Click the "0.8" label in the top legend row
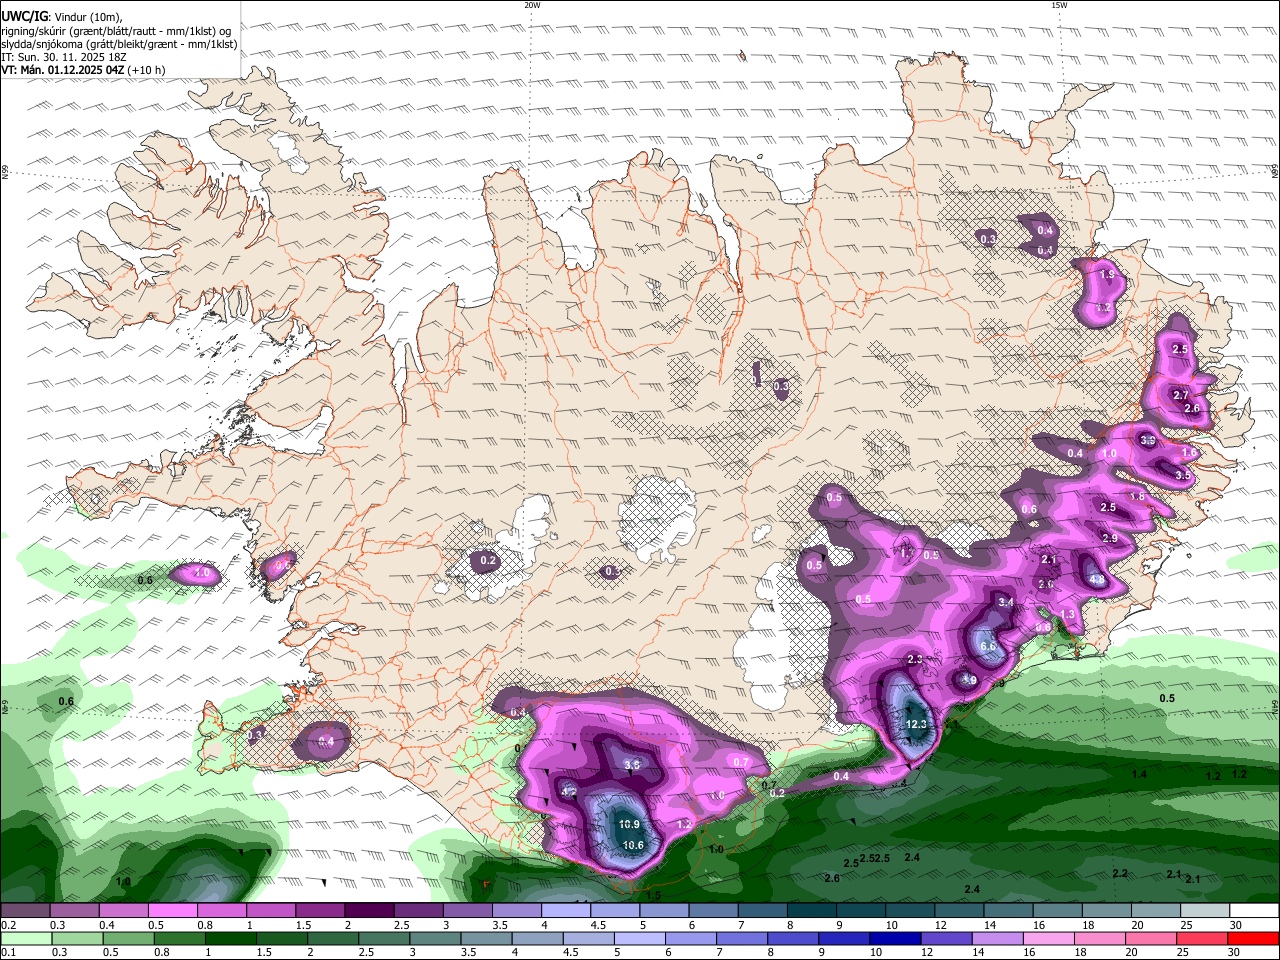 (205, 925)
